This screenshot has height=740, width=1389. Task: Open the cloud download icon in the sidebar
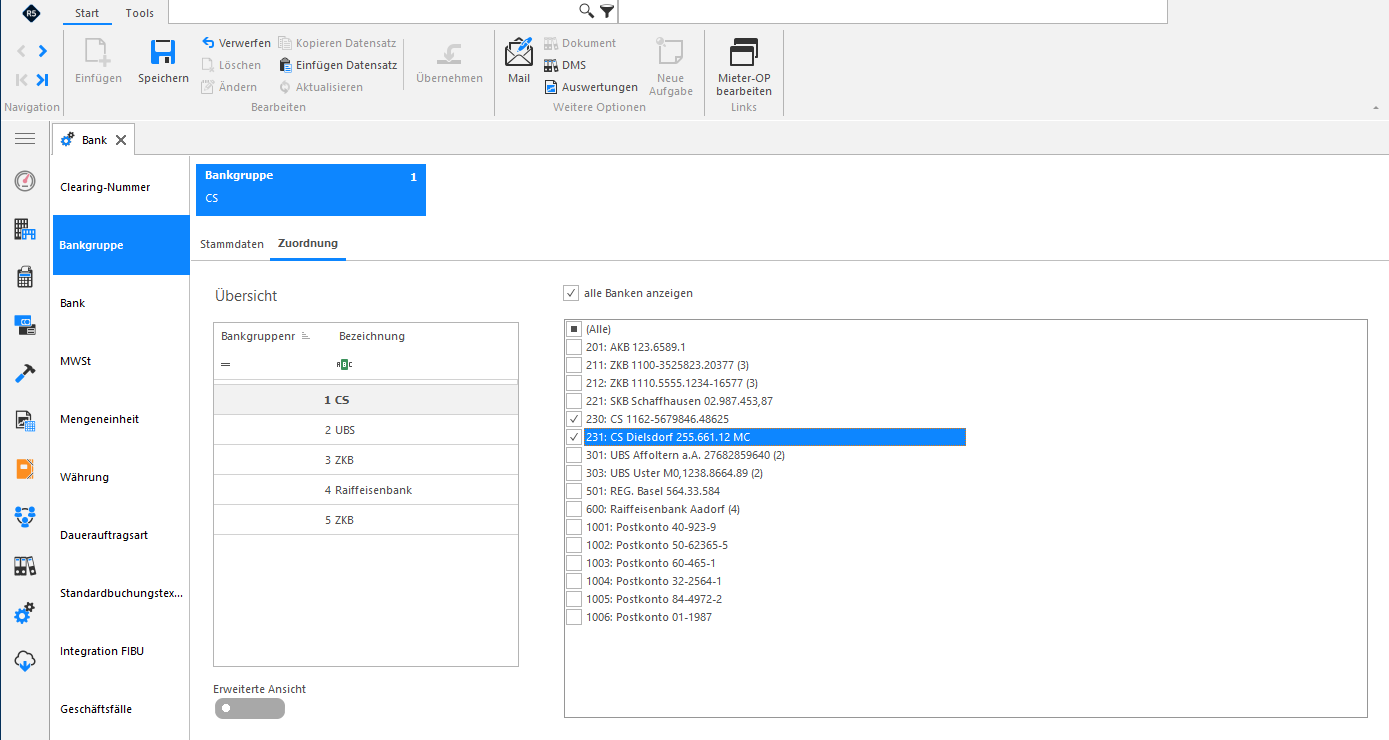25,661
